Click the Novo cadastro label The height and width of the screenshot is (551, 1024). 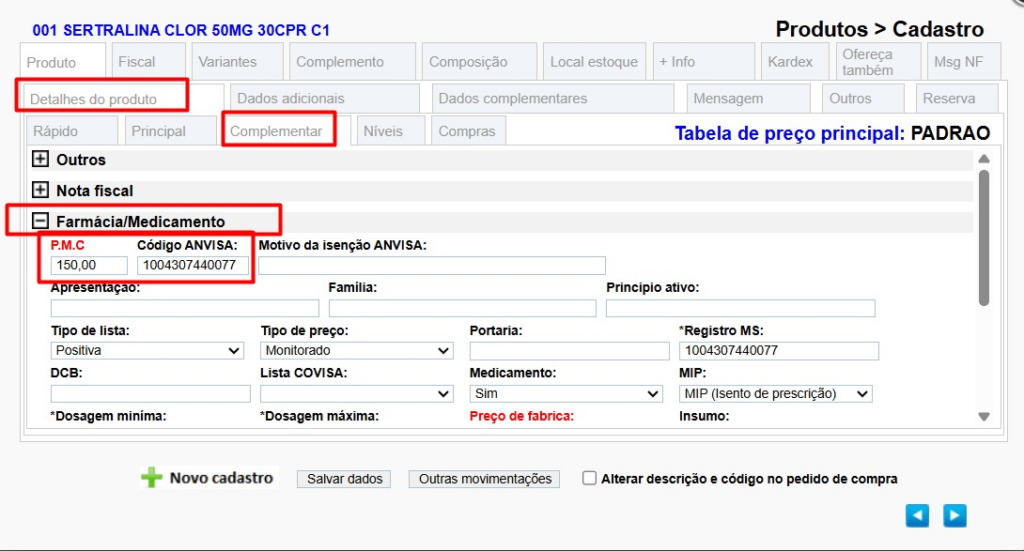click(x=221, y=478)
